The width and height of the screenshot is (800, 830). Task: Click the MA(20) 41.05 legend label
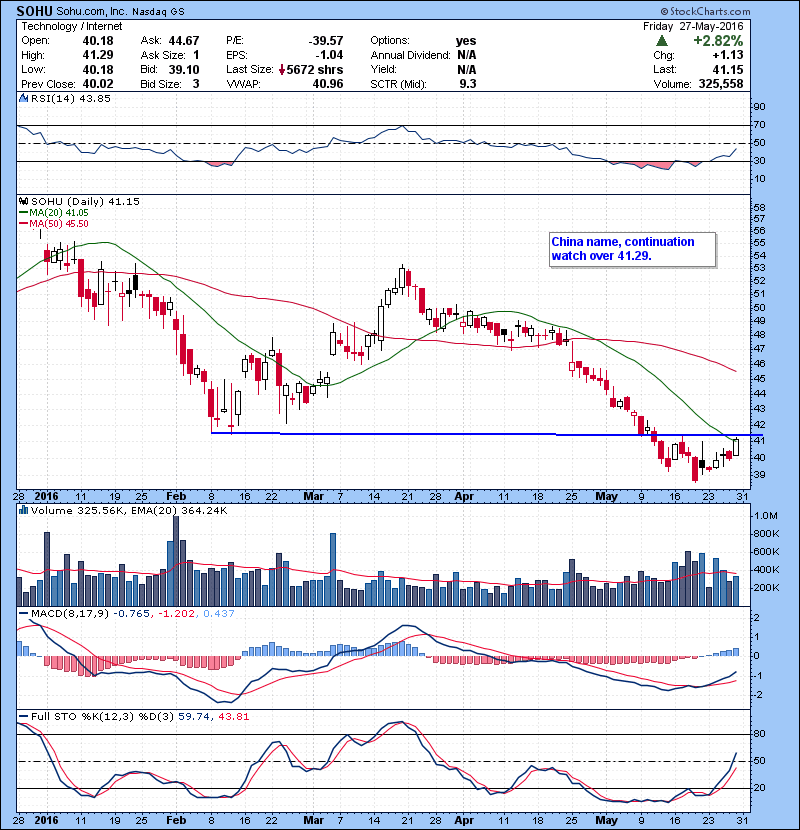(x=58, y=213)
